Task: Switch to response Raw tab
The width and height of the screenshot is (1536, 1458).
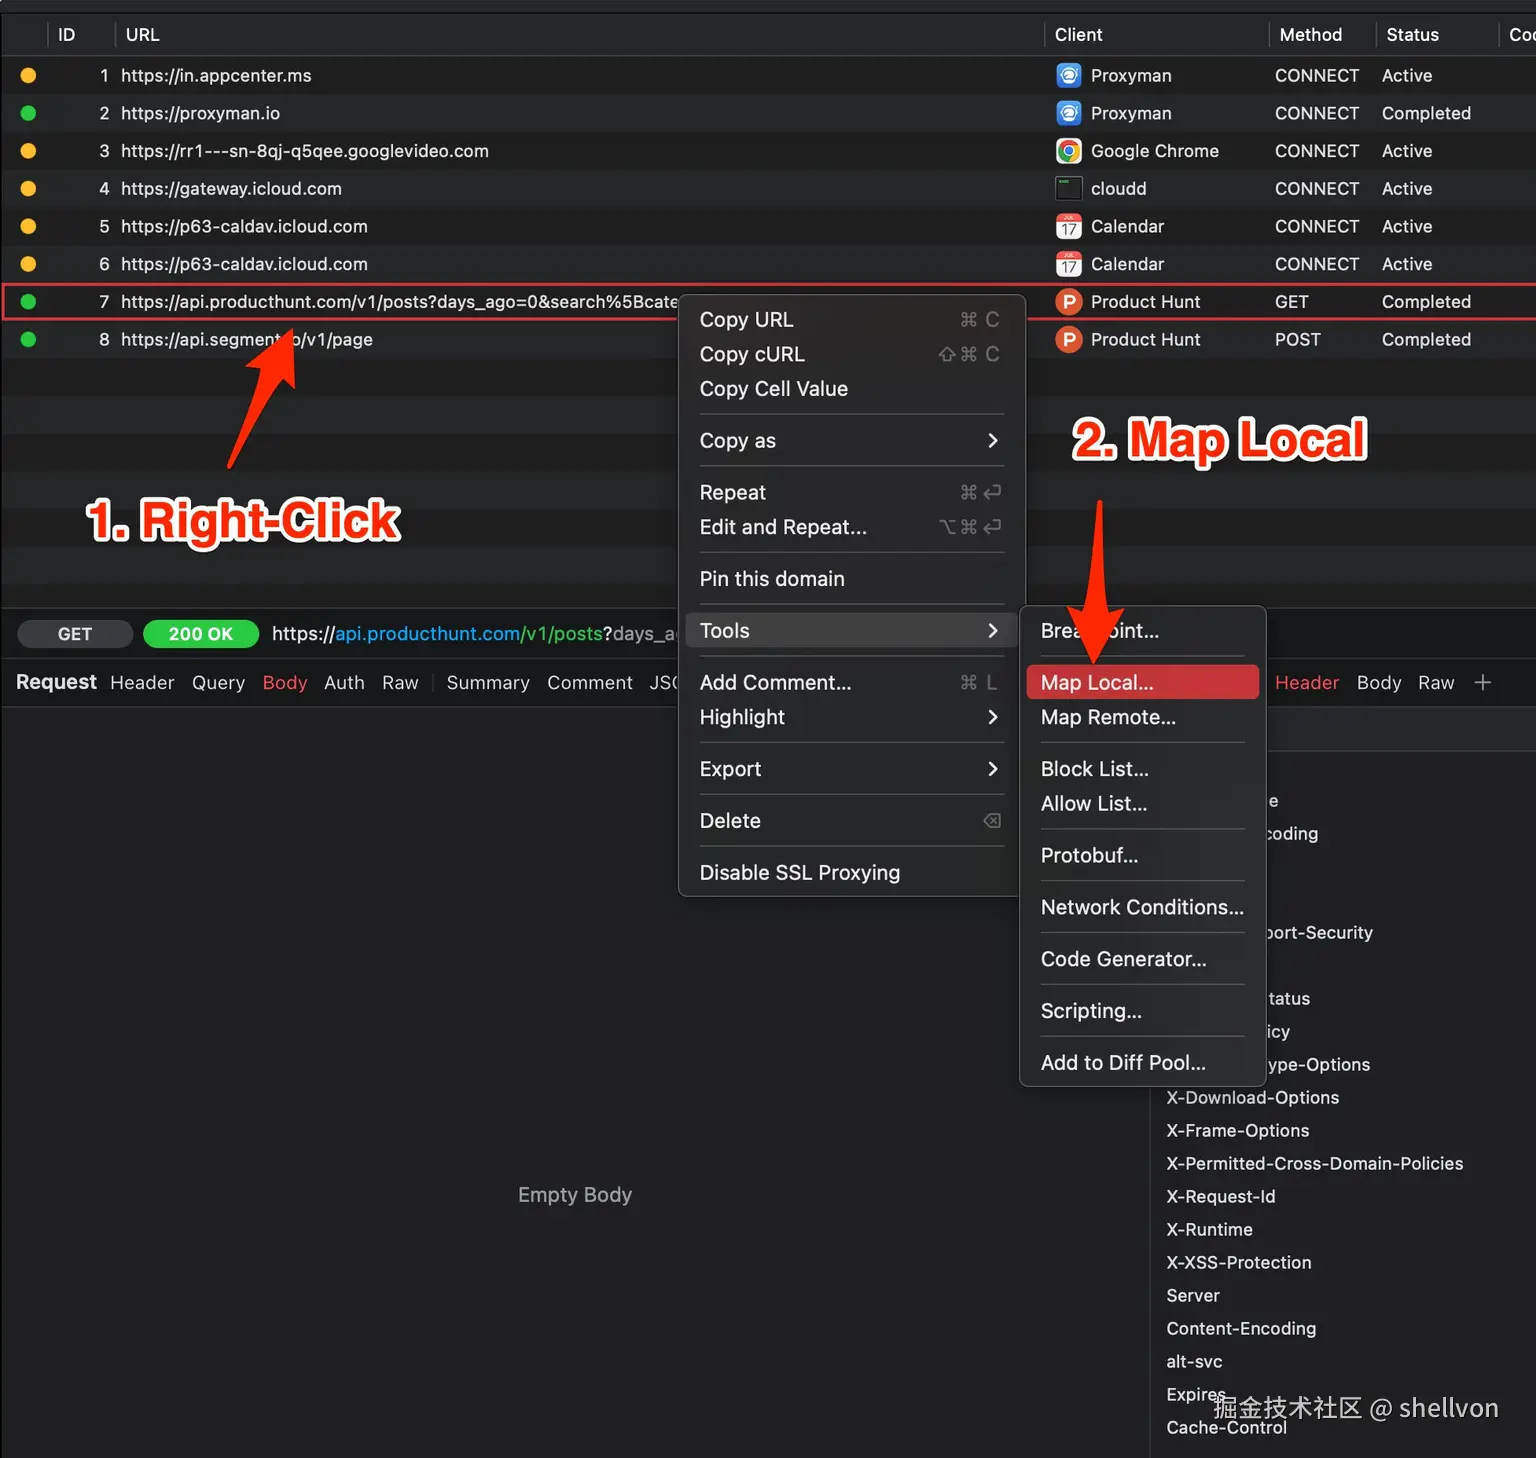Action: [1436, 683]
